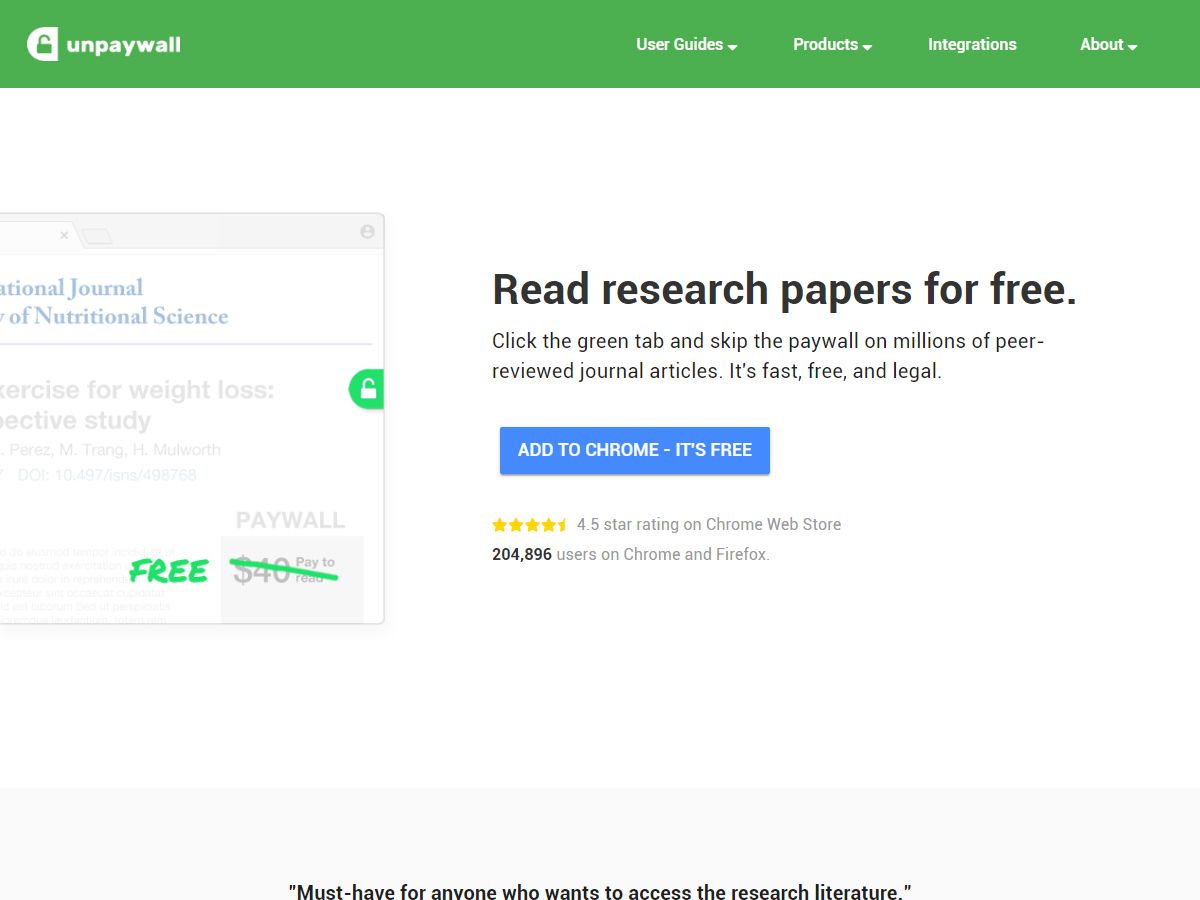Open the Products dropdown menu
Image resolution: width=1200 pixels, height=900 pixels.
(832, 45)
